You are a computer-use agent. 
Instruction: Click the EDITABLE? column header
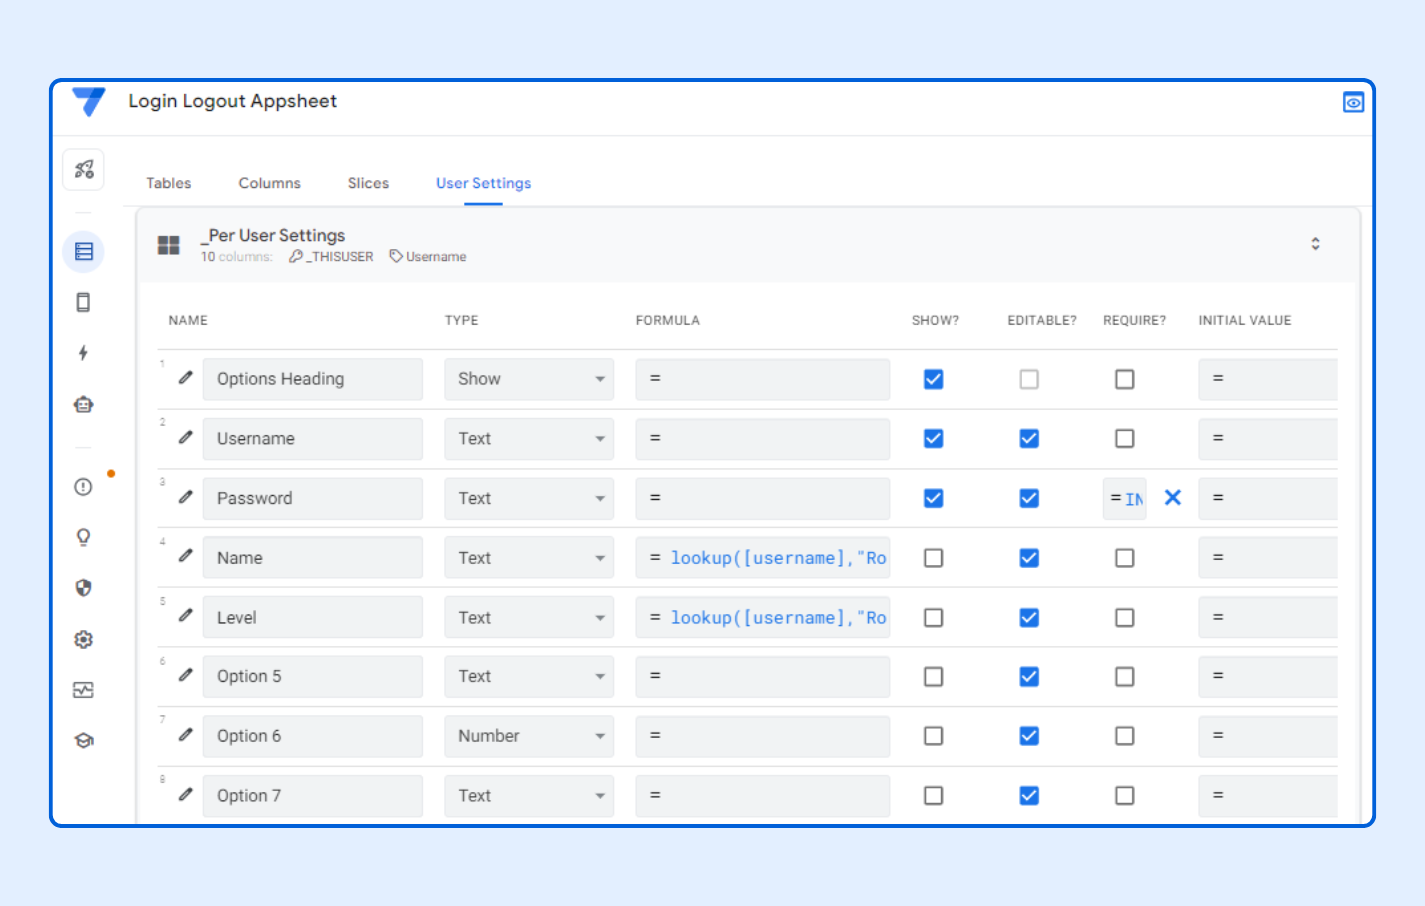coord(1042,320)
